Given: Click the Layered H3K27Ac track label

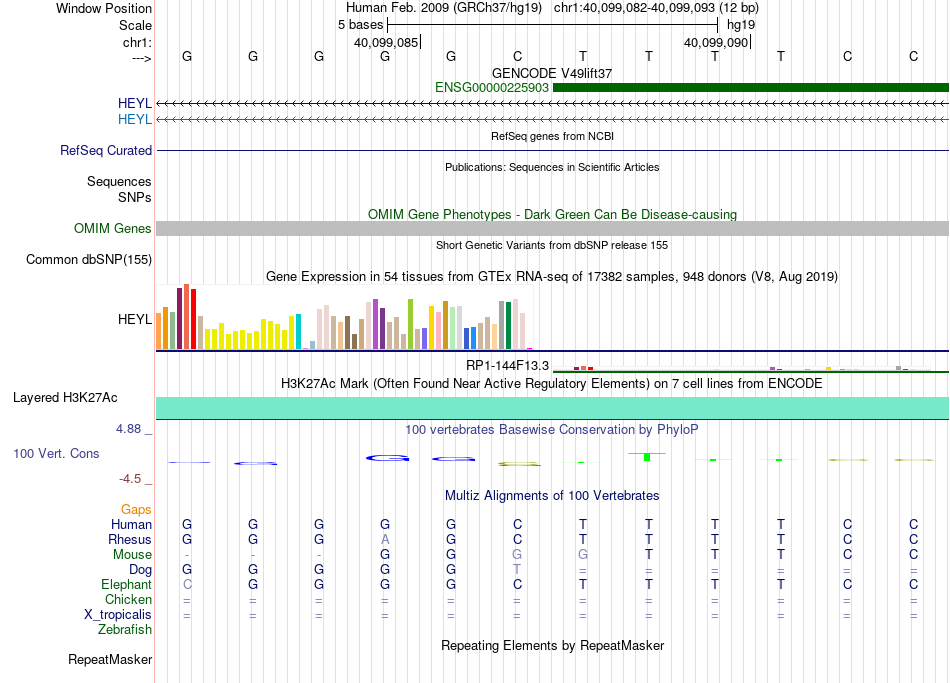Looking at the screenshot, I should (x=65, y=398).
